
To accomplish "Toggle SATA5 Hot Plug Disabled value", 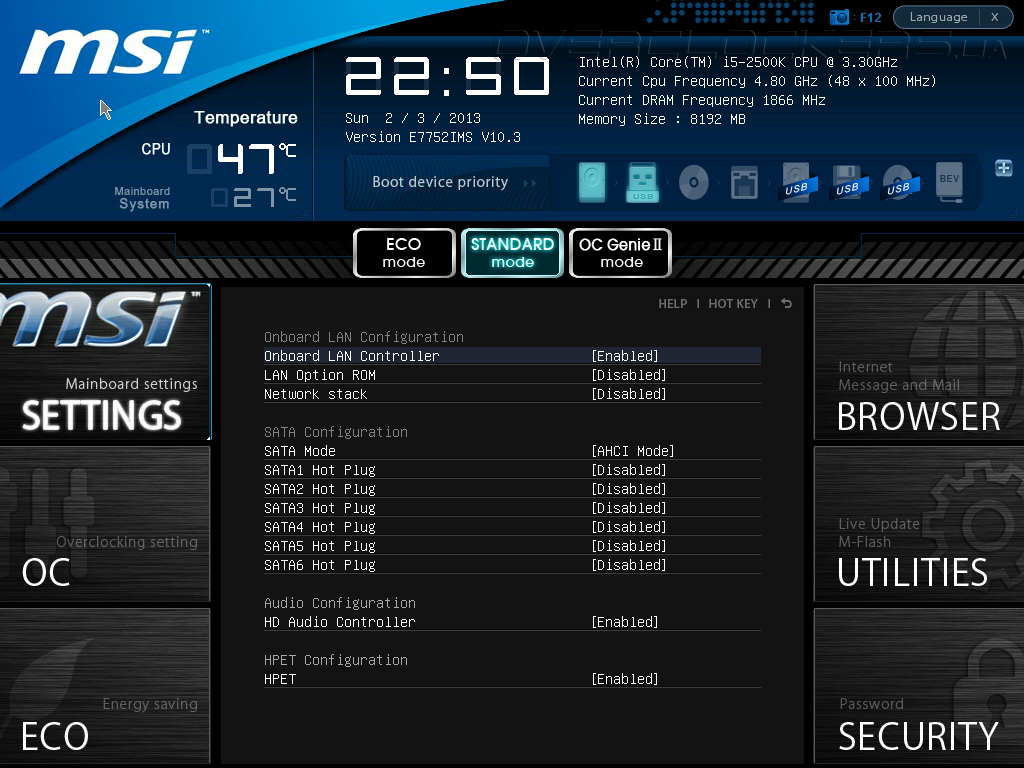I will click(629, 546).
